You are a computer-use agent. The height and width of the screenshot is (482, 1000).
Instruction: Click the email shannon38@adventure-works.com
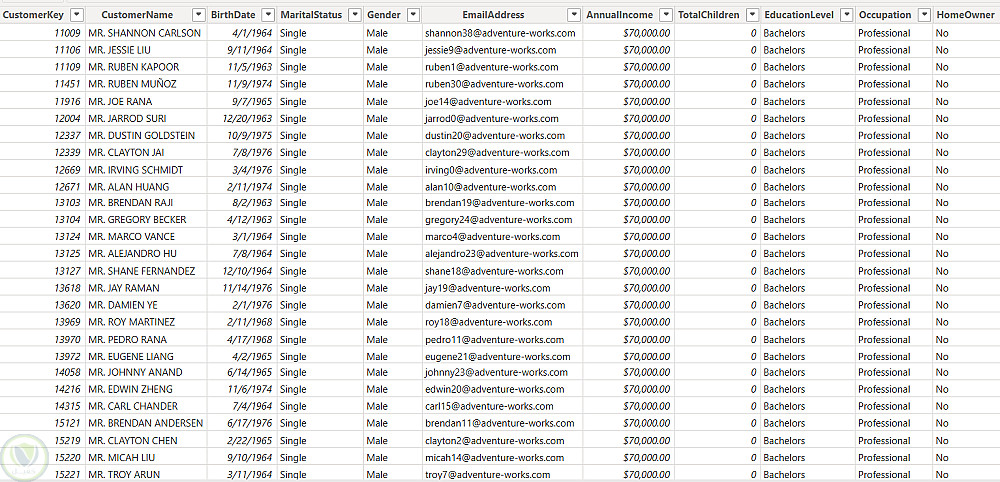coord(500,33)
